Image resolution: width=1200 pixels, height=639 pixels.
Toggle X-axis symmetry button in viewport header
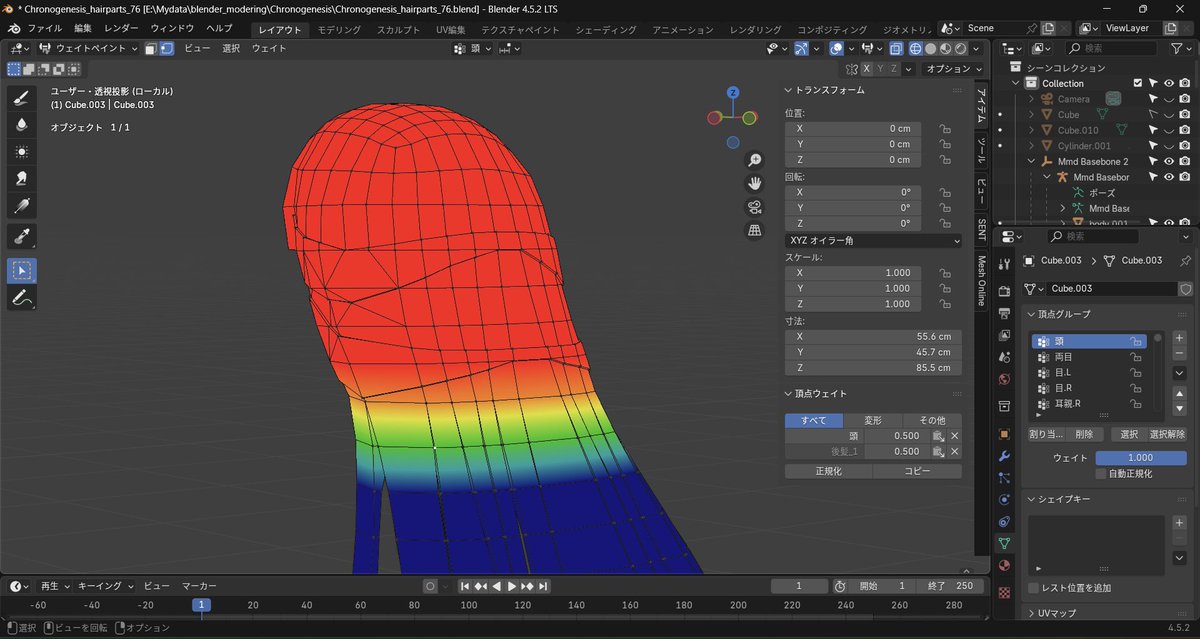click(866, 69)
